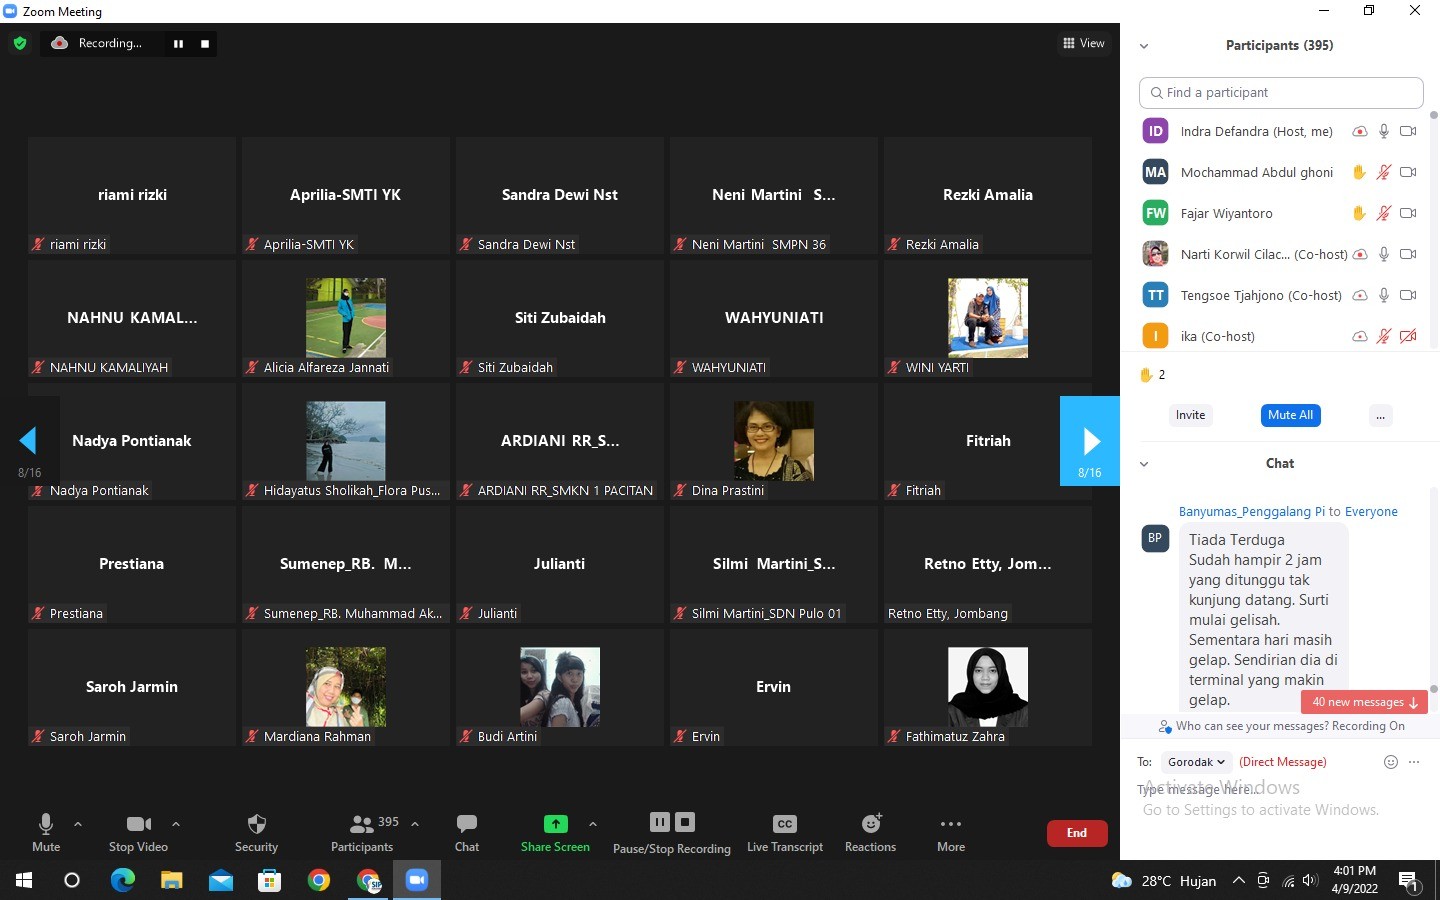Open the Gorodak recipient dropdown
1440x900 pixels.
(x=1196, y=762)
